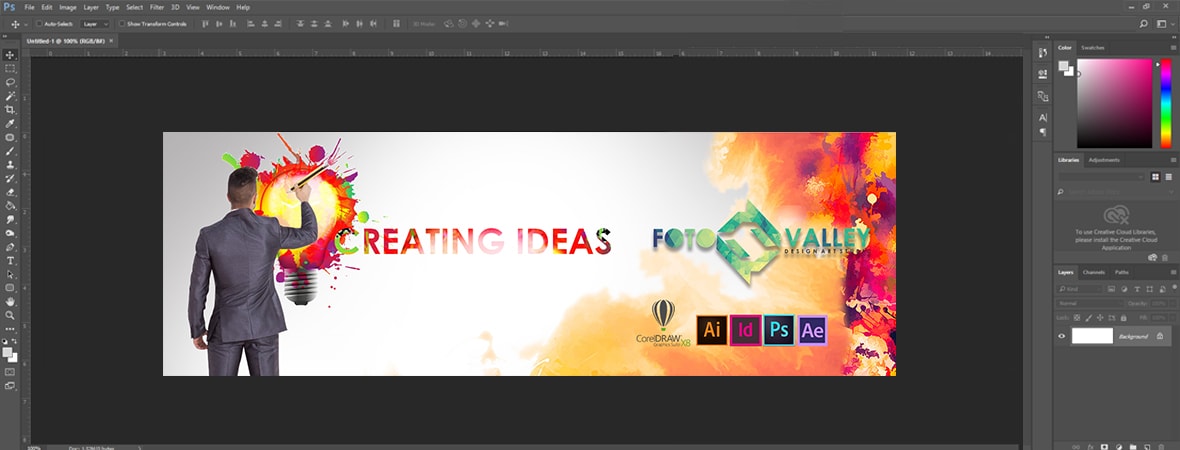The image size is (1180, 450).
Task: Open the Layers panel flyout menu
Action: pyautogui.click(x=1173, y=272)
